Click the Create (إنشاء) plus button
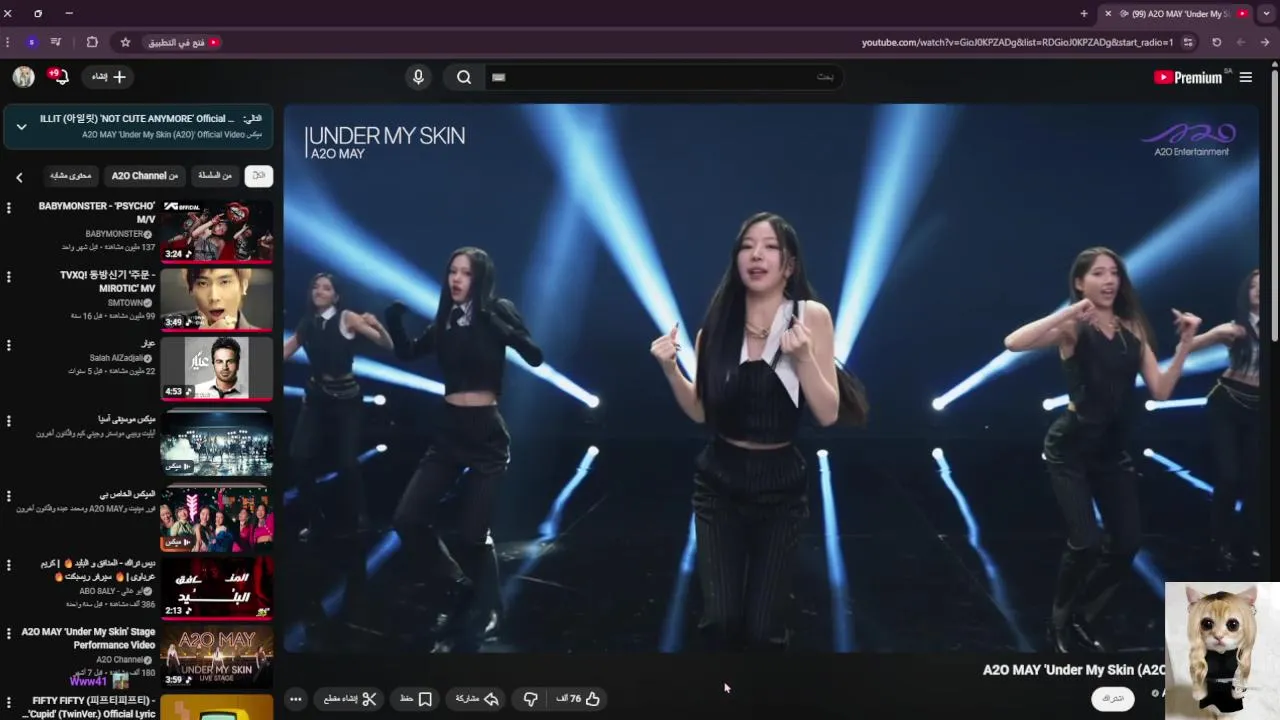Screen dimensions: 1280x720 pos(109,77)
